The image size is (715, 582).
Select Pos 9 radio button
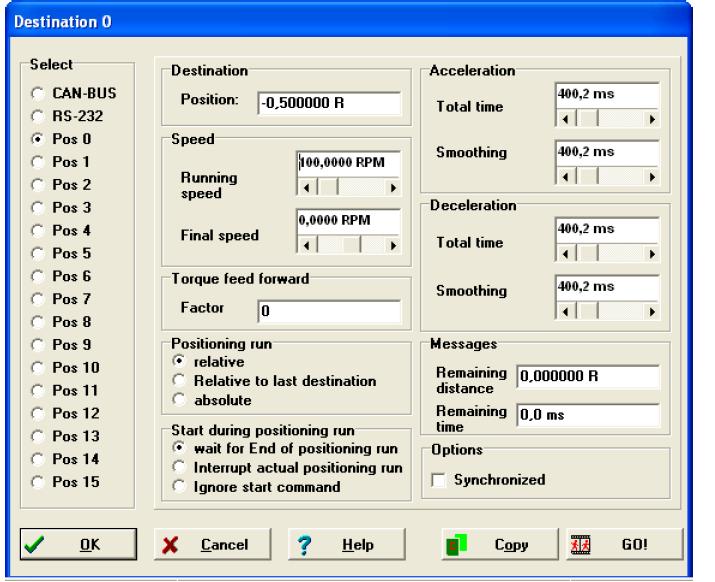click(x=37, y=345)
